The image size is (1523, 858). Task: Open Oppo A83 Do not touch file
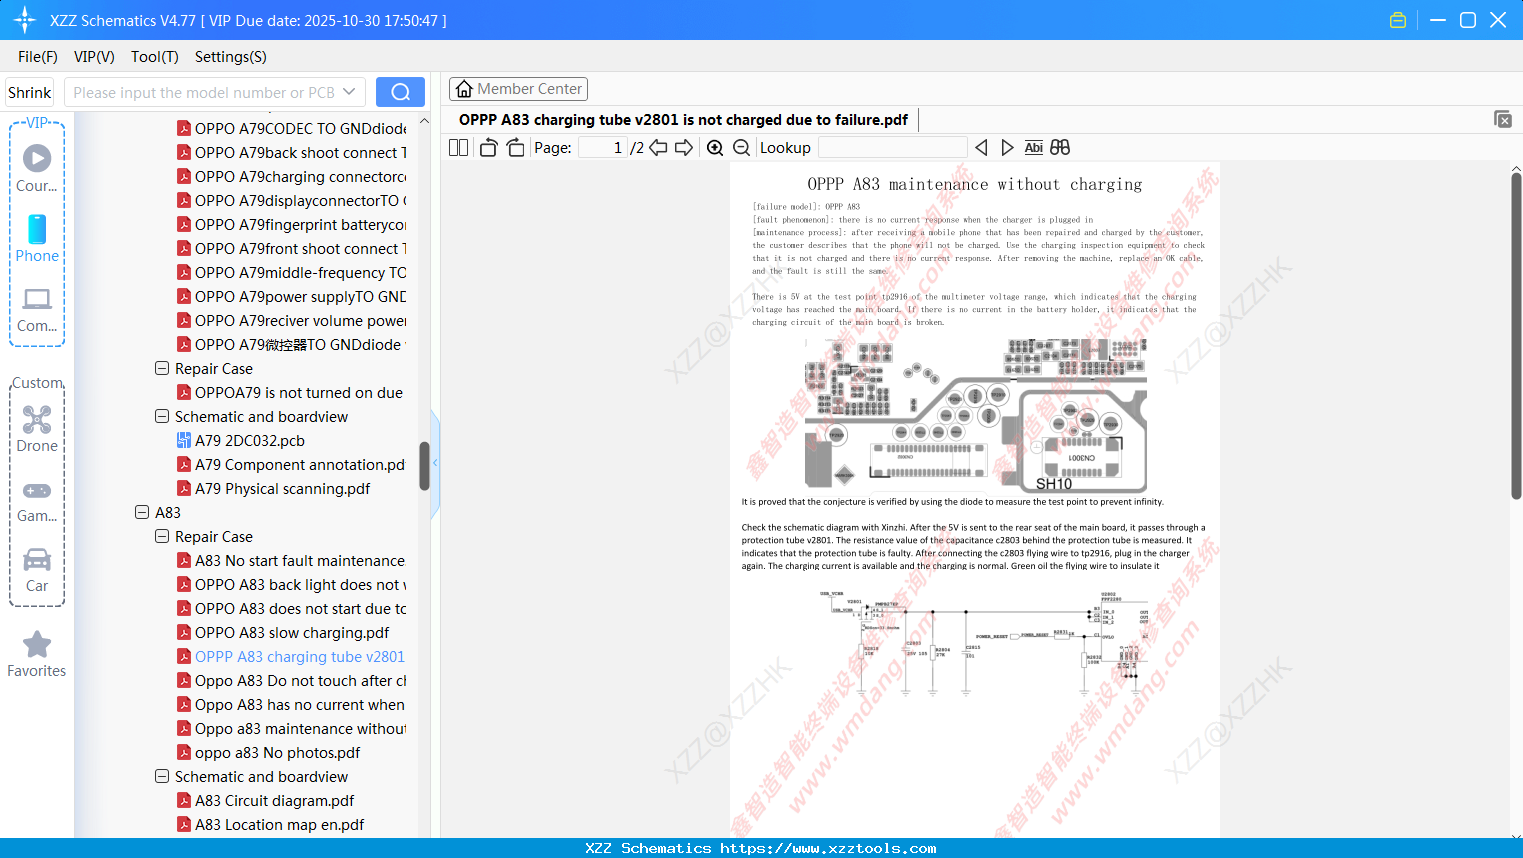(291, 681)
